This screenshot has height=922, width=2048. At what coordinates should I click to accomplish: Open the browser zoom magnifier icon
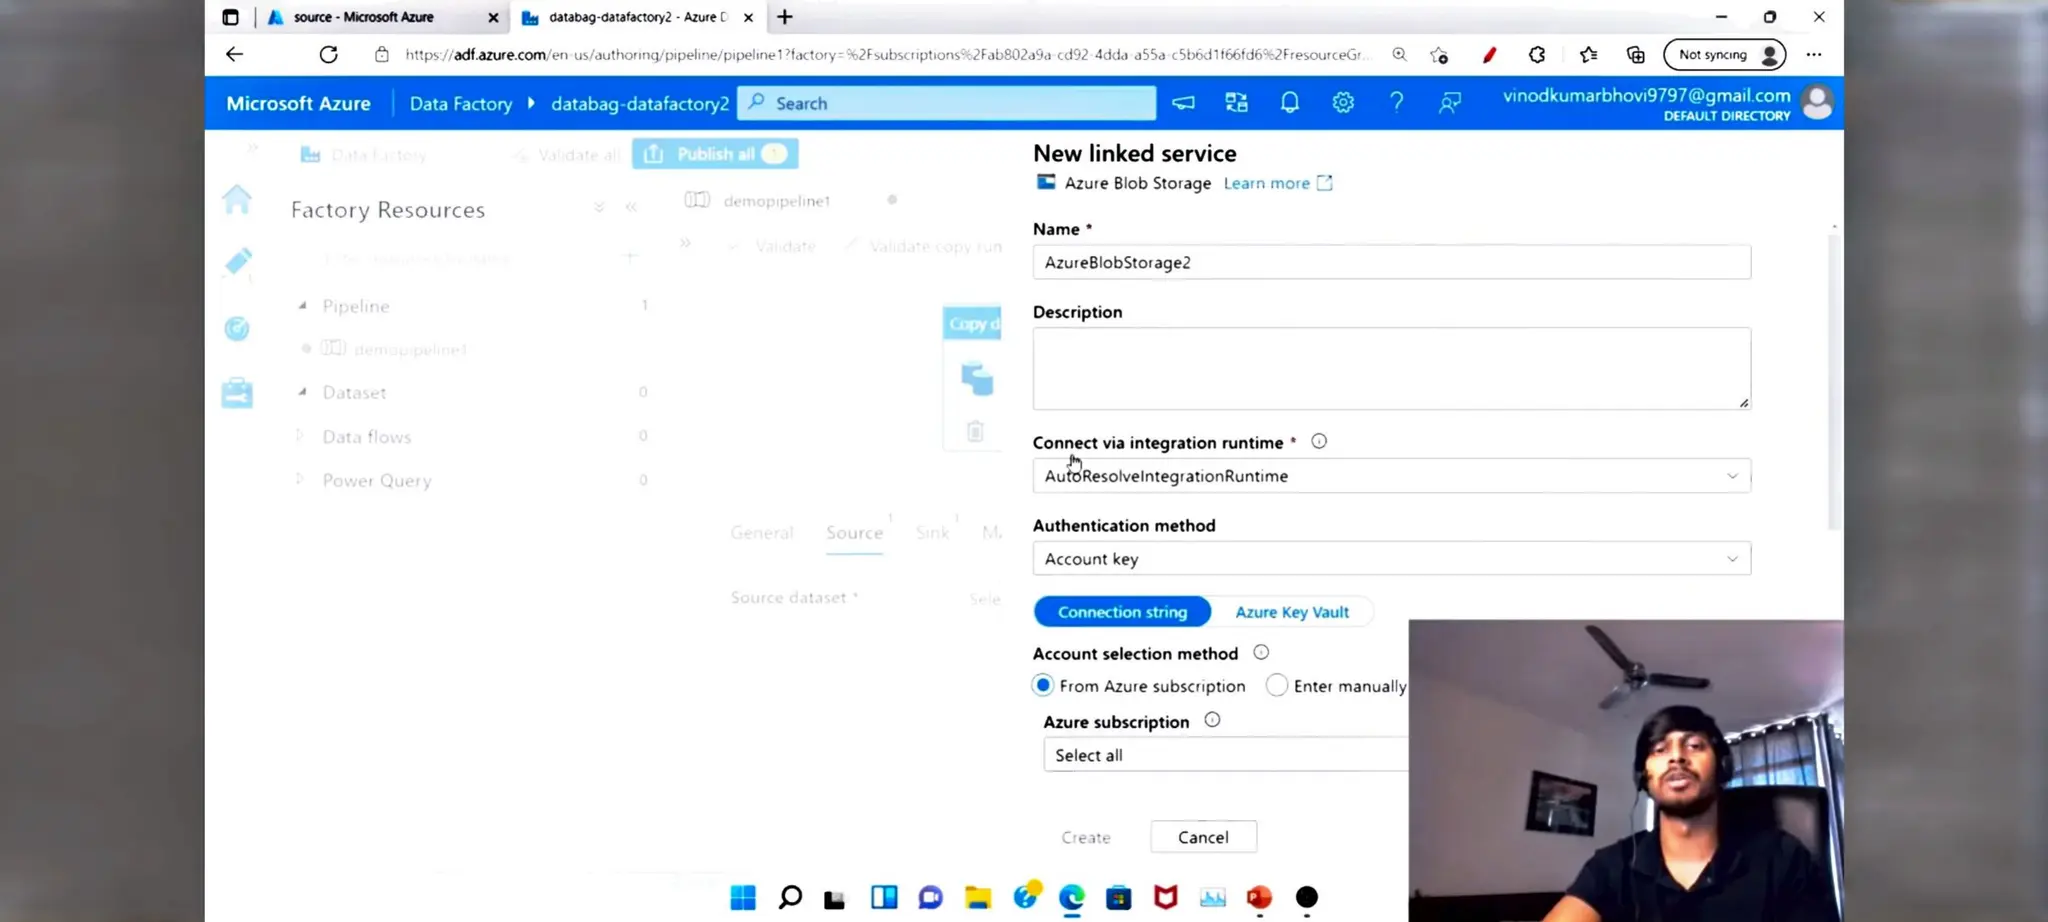click(1399, 55)
